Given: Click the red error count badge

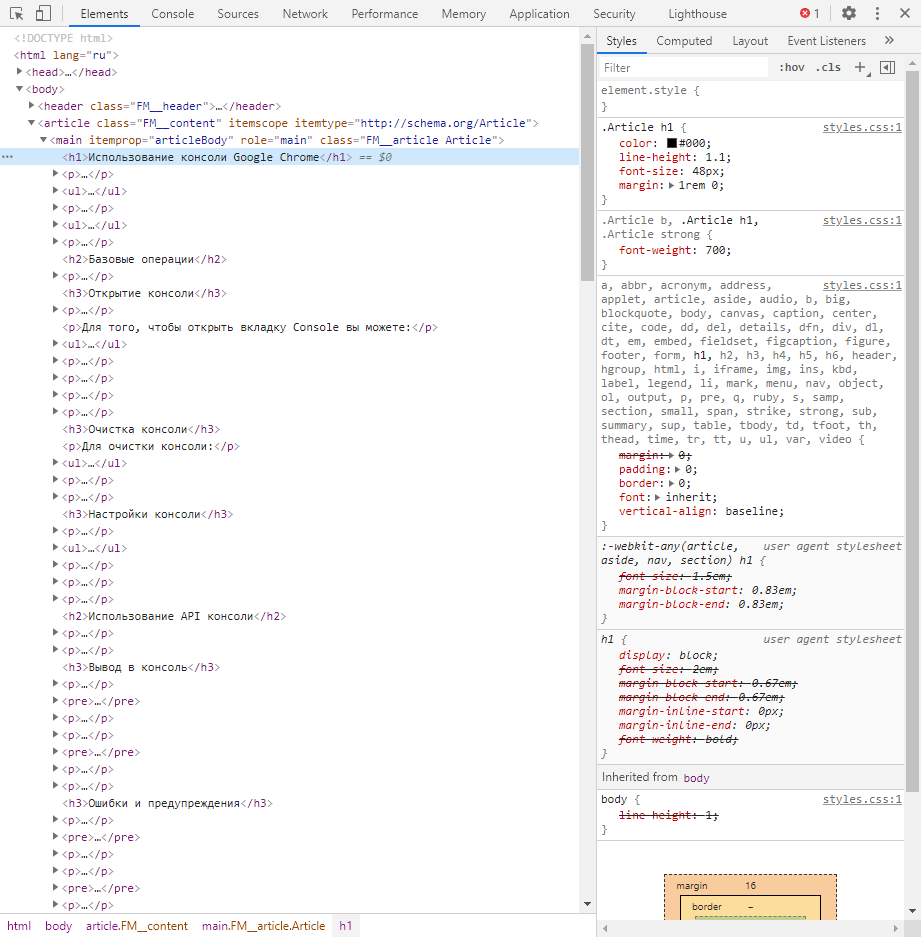Looking at the screenshot, I should pos(809,14).
